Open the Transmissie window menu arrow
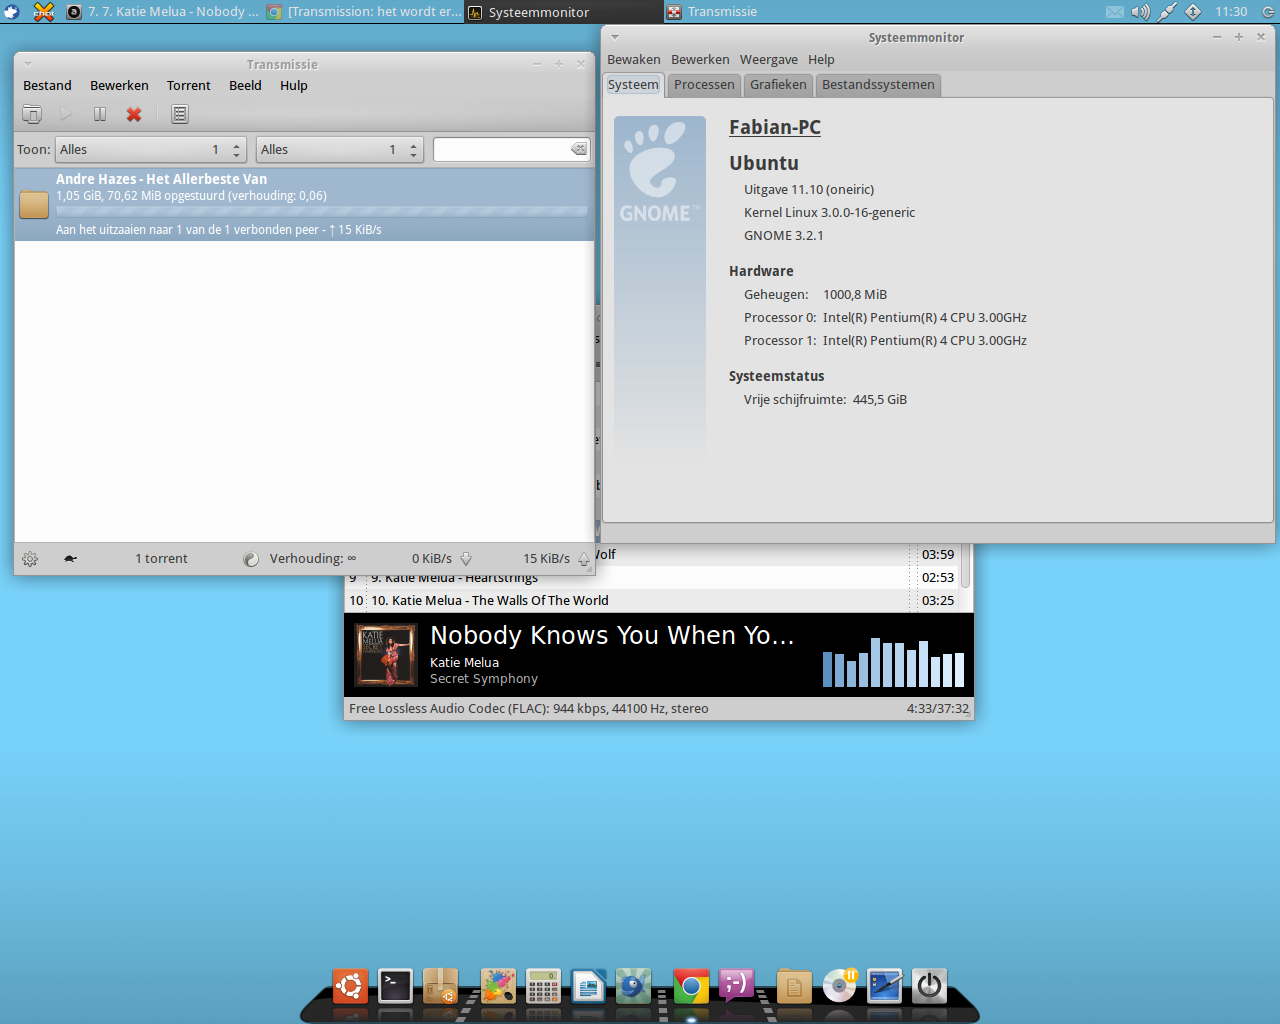 28,64
